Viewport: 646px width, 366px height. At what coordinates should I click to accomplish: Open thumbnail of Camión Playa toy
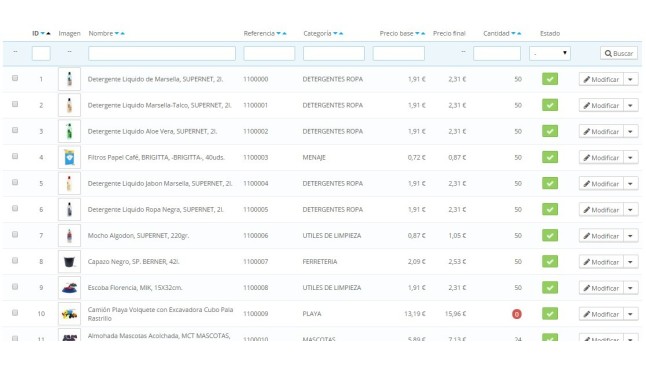(x=69, y=314)
